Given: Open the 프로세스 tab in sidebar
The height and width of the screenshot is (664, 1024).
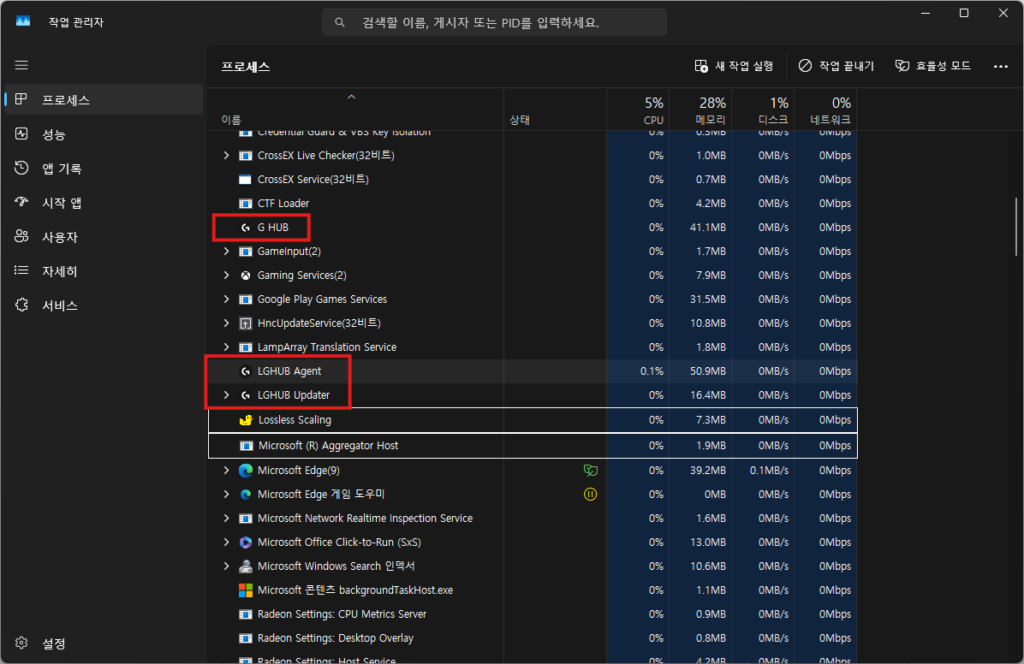Looking at the screenshot, I should point(104,100).
